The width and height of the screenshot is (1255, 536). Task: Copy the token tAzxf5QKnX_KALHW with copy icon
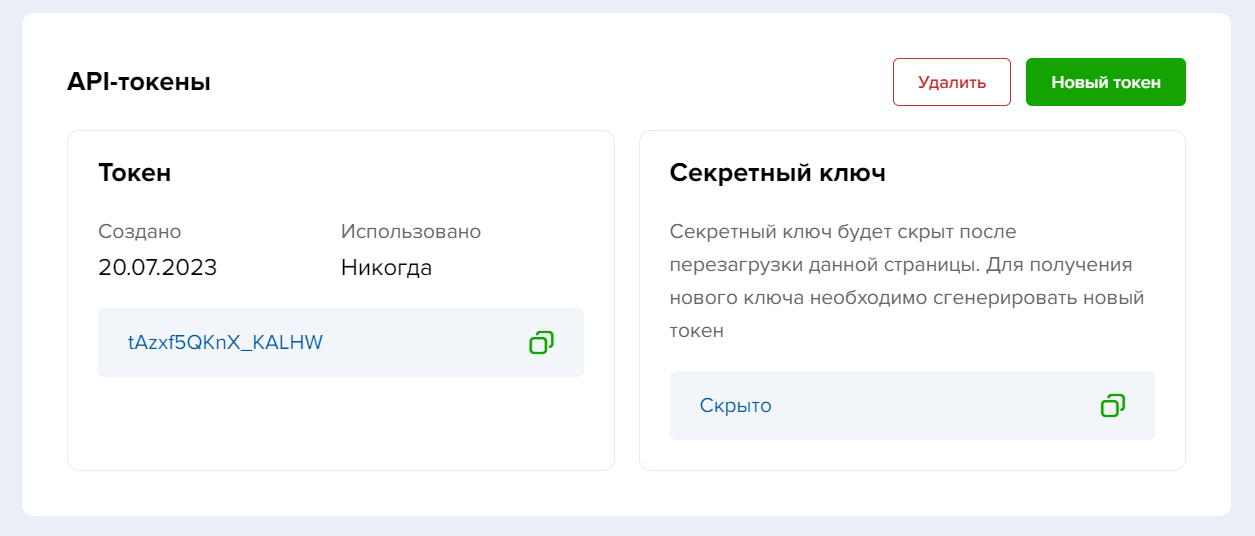(541, 343)
